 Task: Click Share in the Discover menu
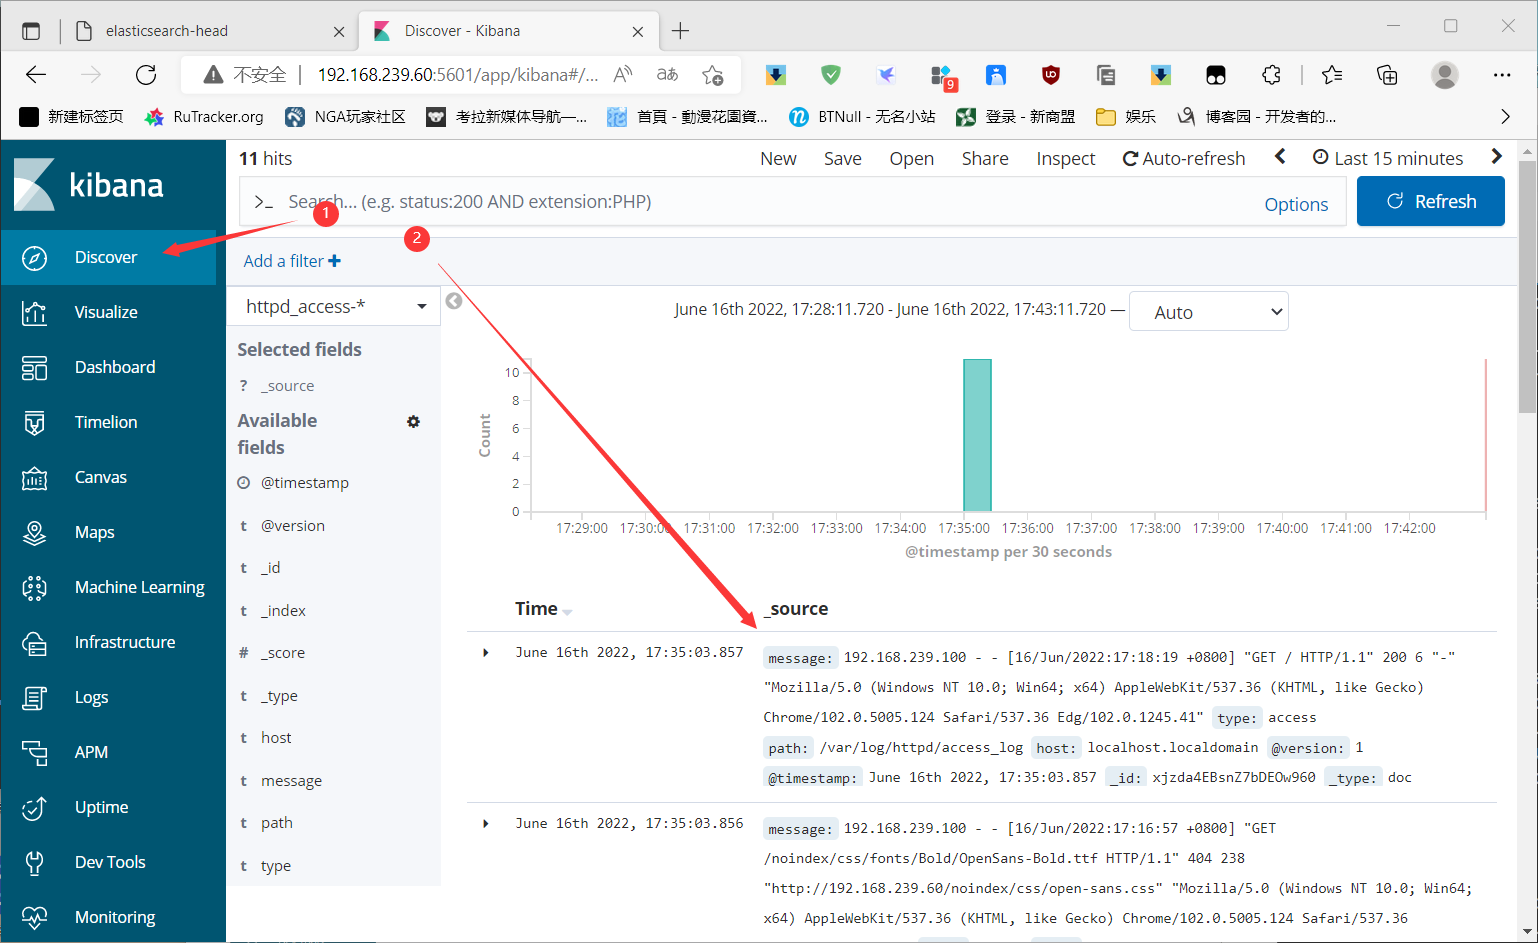click(x=985, y=158)
